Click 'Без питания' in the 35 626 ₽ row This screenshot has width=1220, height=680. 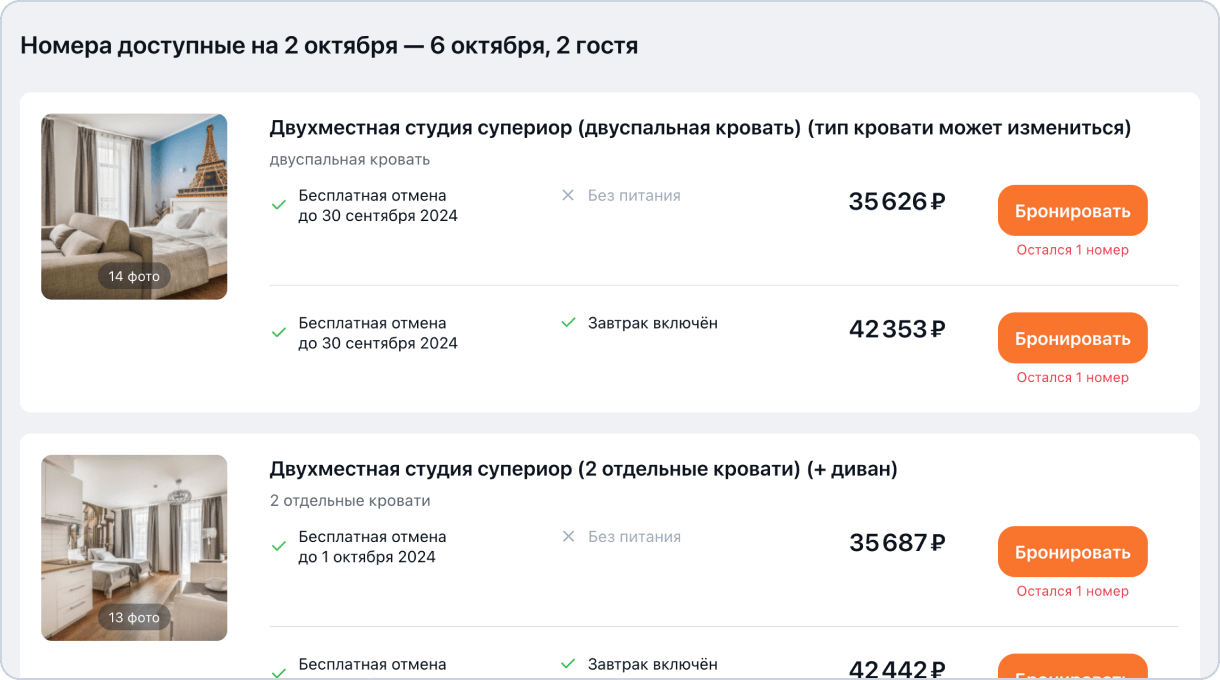tap(634, 195)
